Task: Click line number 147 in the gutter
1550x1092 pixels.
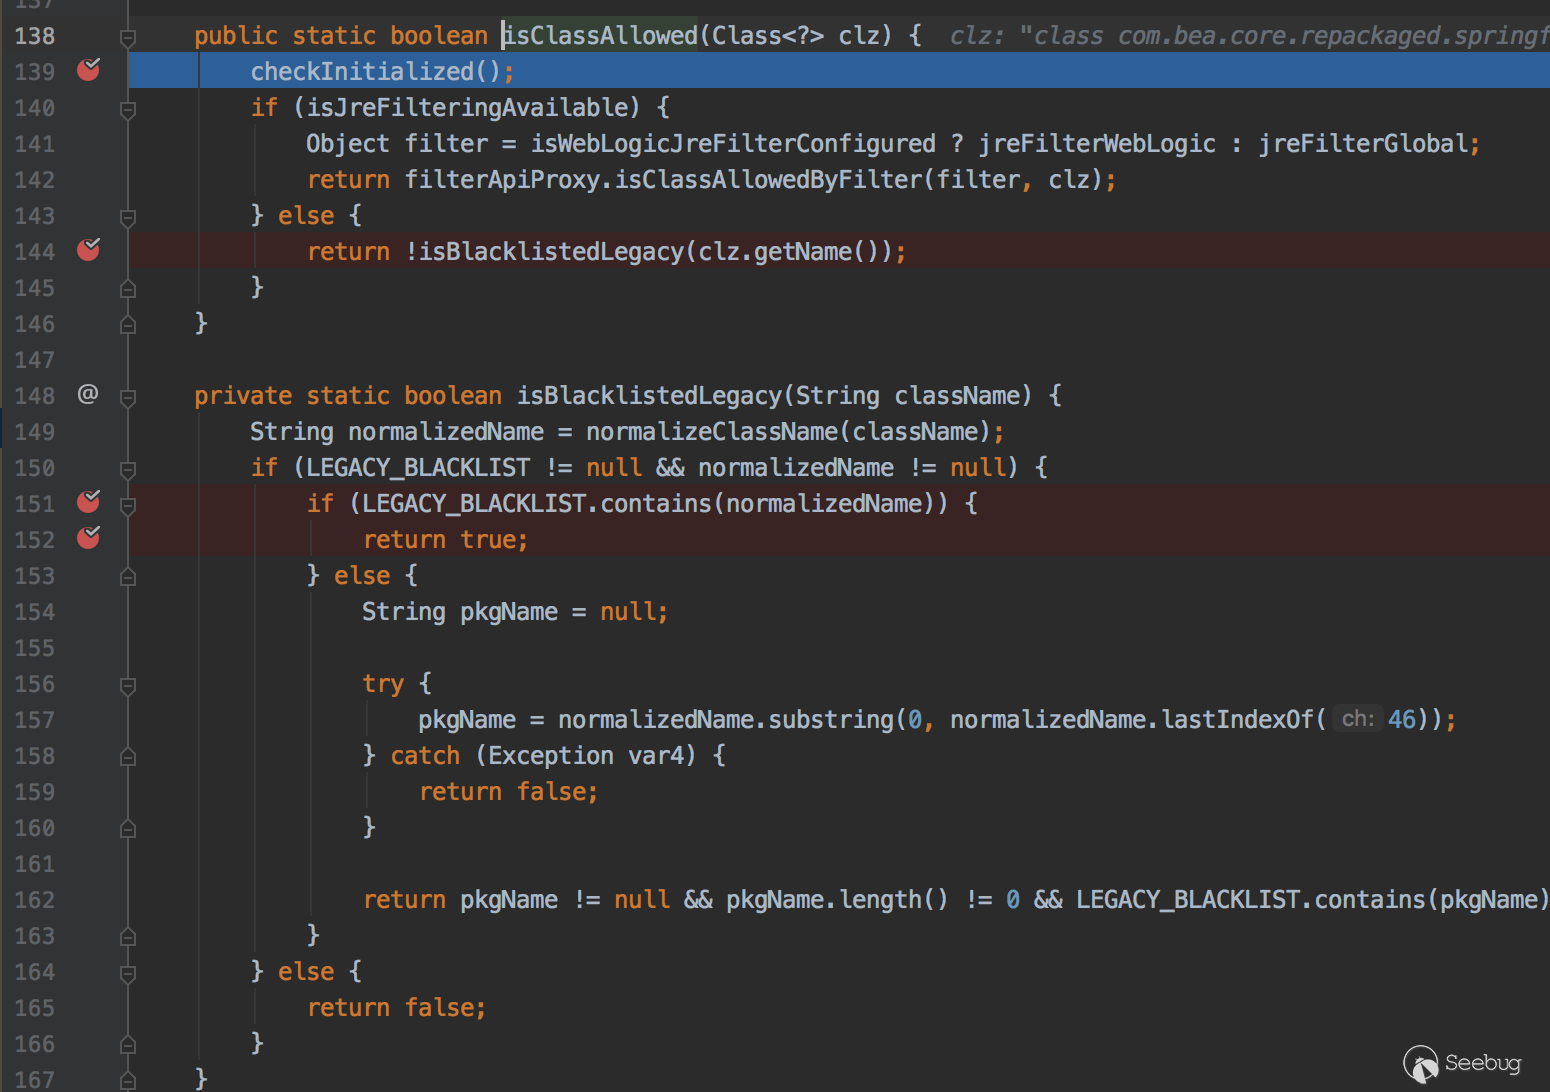Action: pos(35,359)
